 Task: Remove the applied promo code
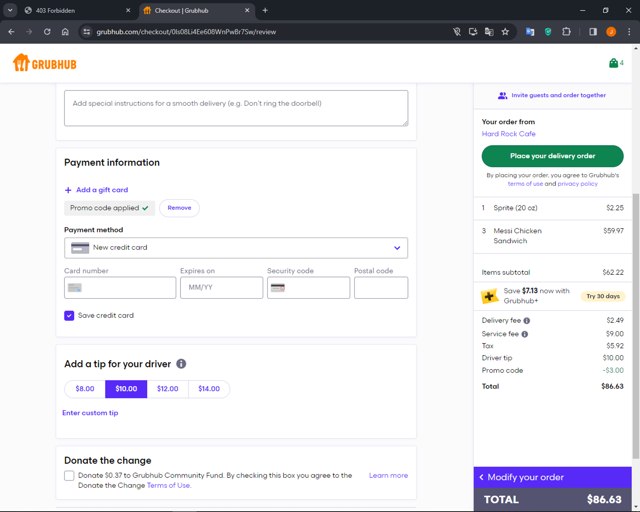[179, 208]
